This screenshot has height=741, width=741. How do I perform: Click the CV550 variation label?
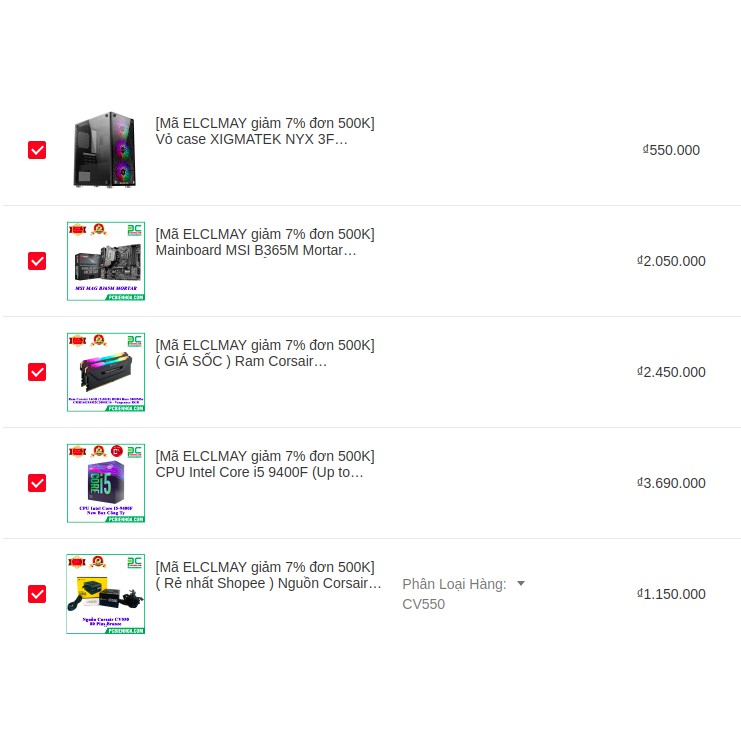click(x=423, y=604)
